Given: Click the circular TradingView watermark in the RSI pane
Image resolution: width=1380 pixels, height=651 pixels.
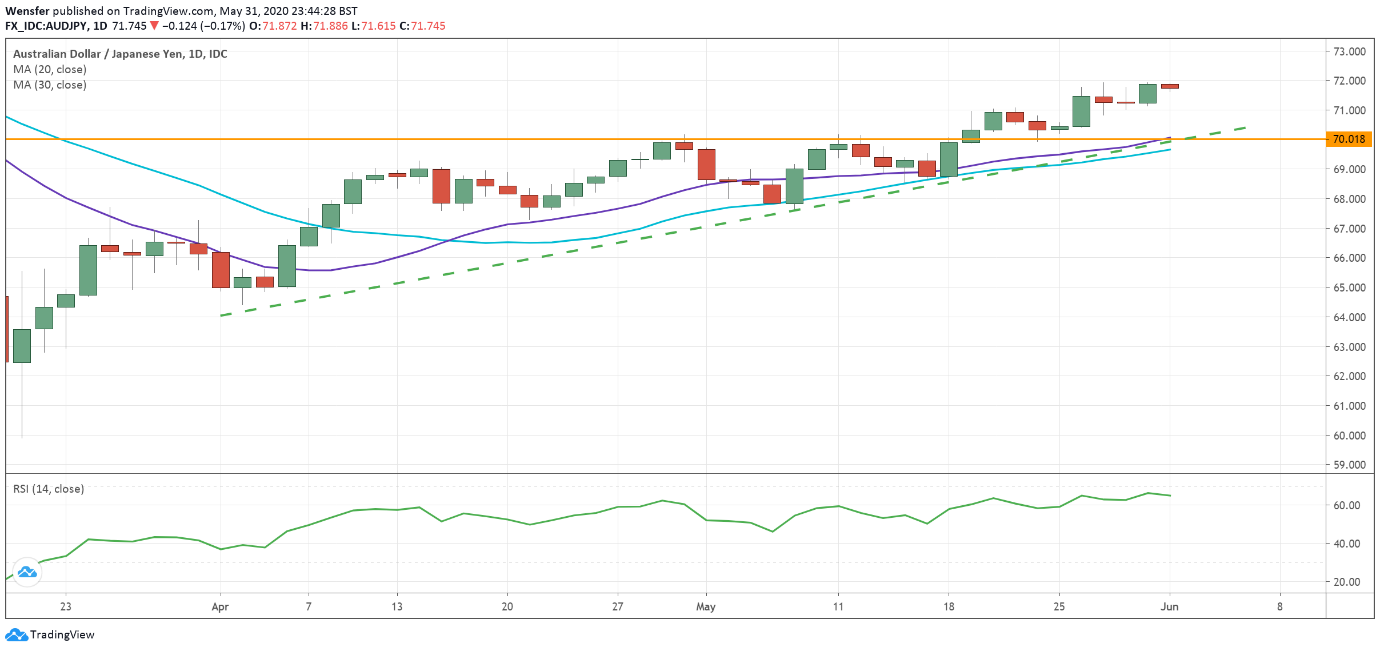Looking at the screenshot, I should tap(27, 572).
